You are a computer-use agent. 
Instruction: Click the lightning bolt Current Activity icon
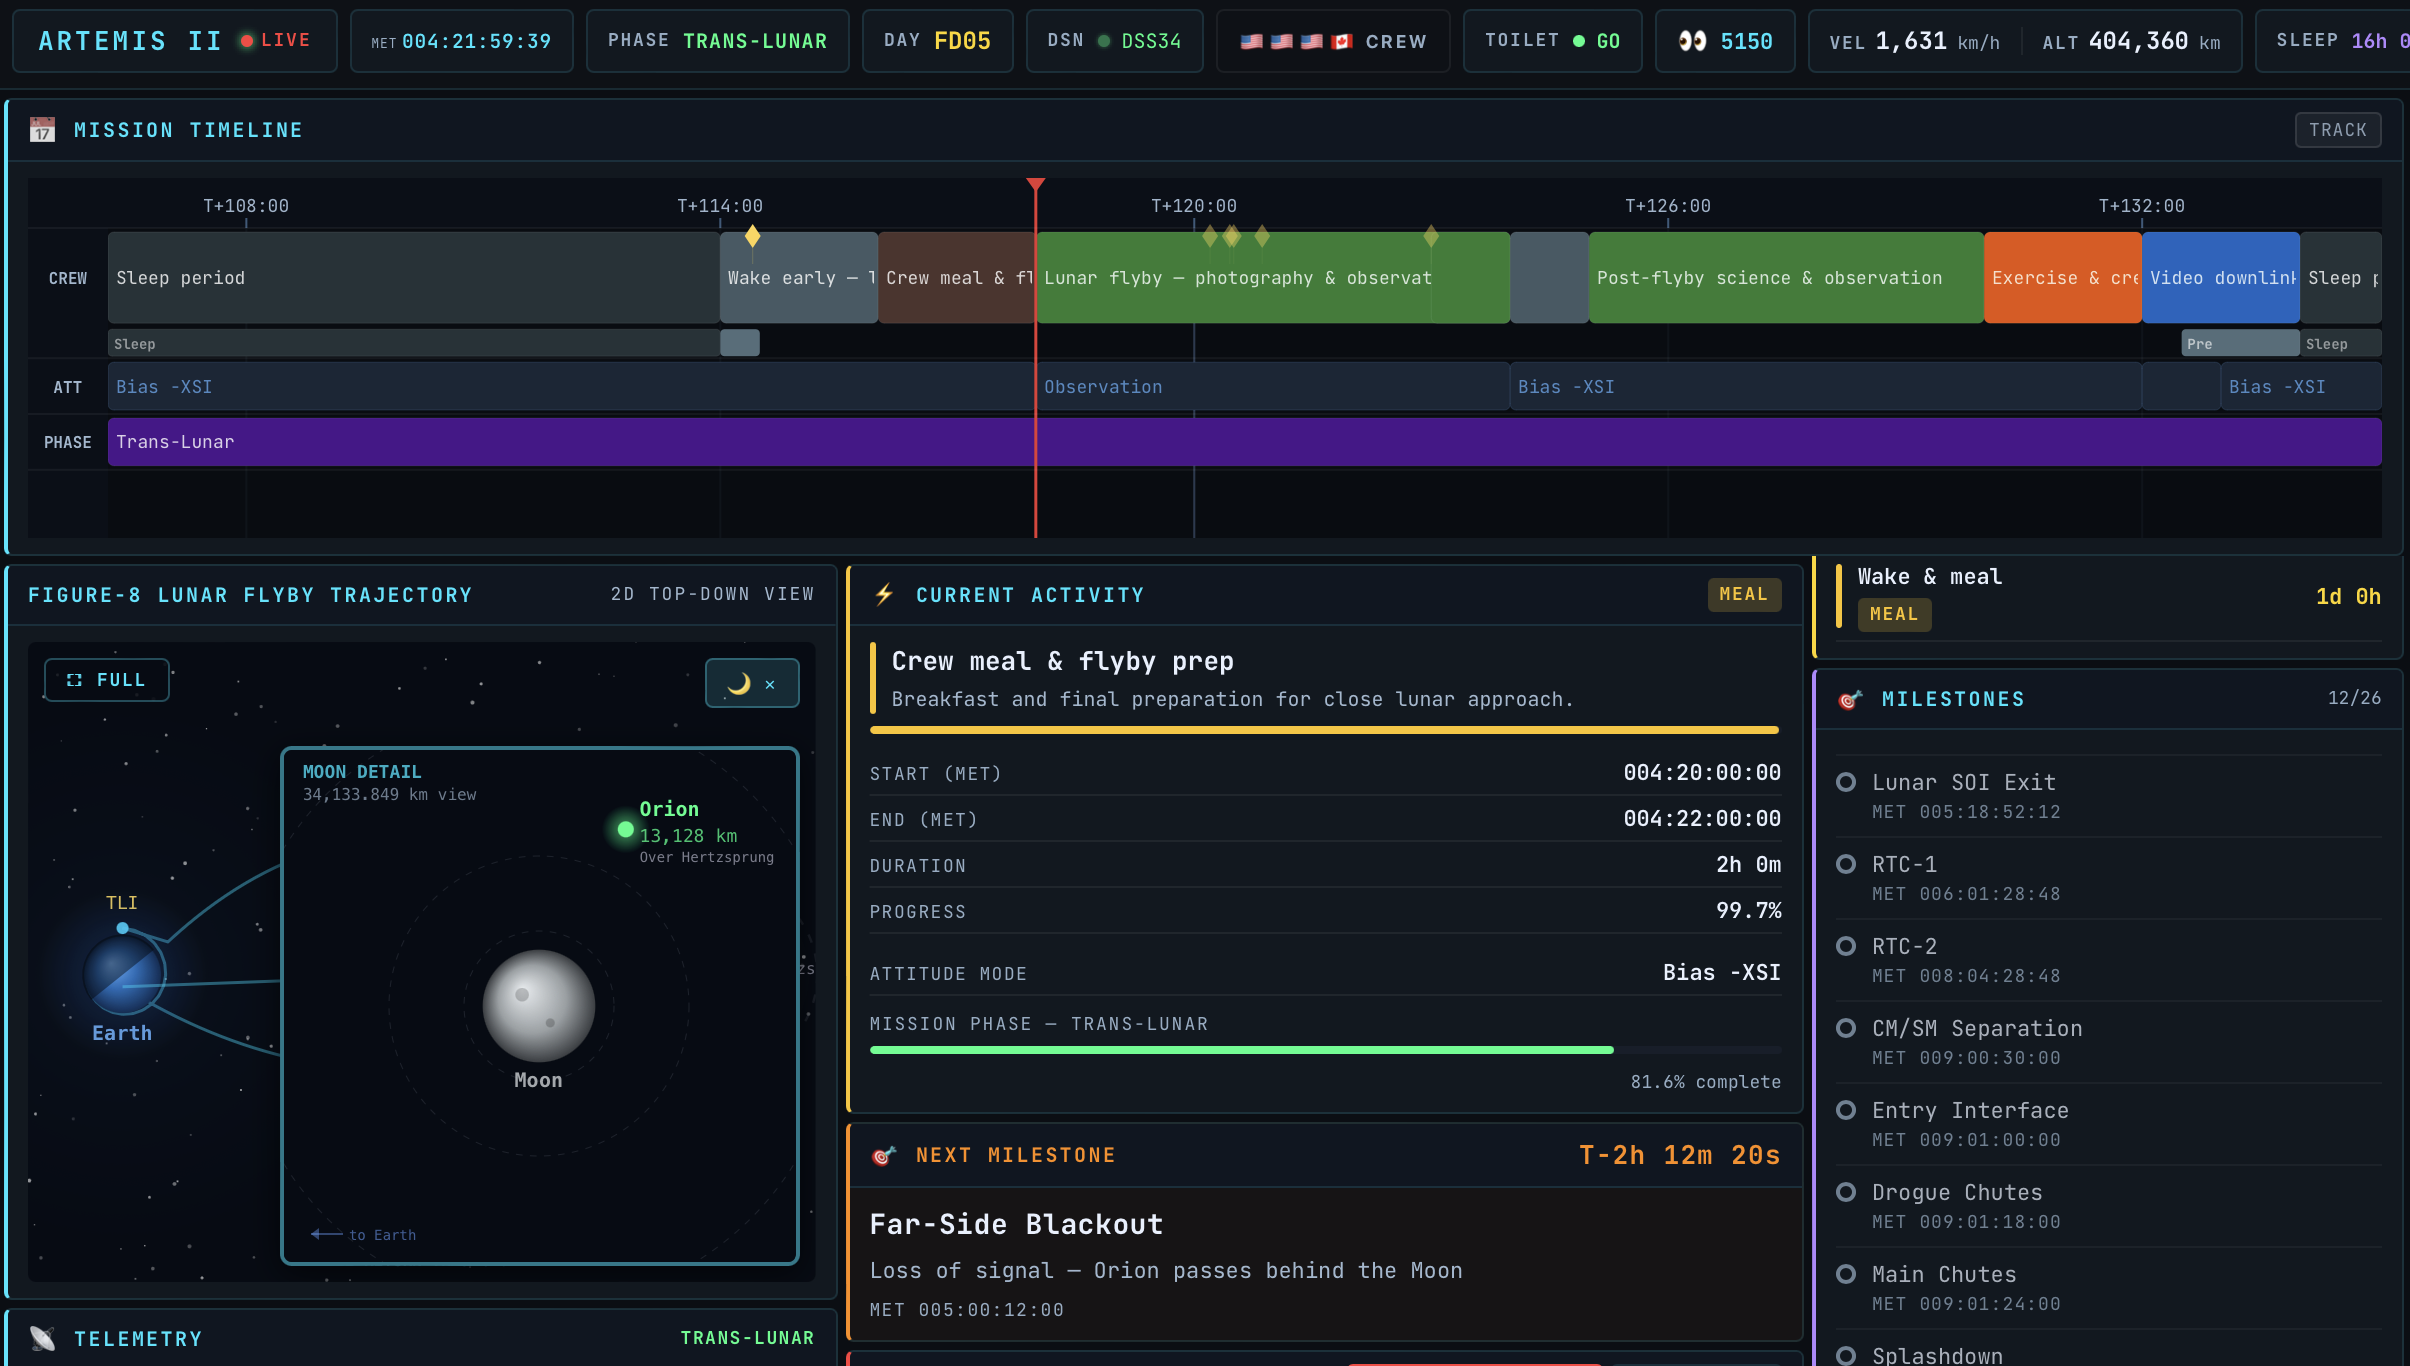pyautogui.click(x=884, y=595)
